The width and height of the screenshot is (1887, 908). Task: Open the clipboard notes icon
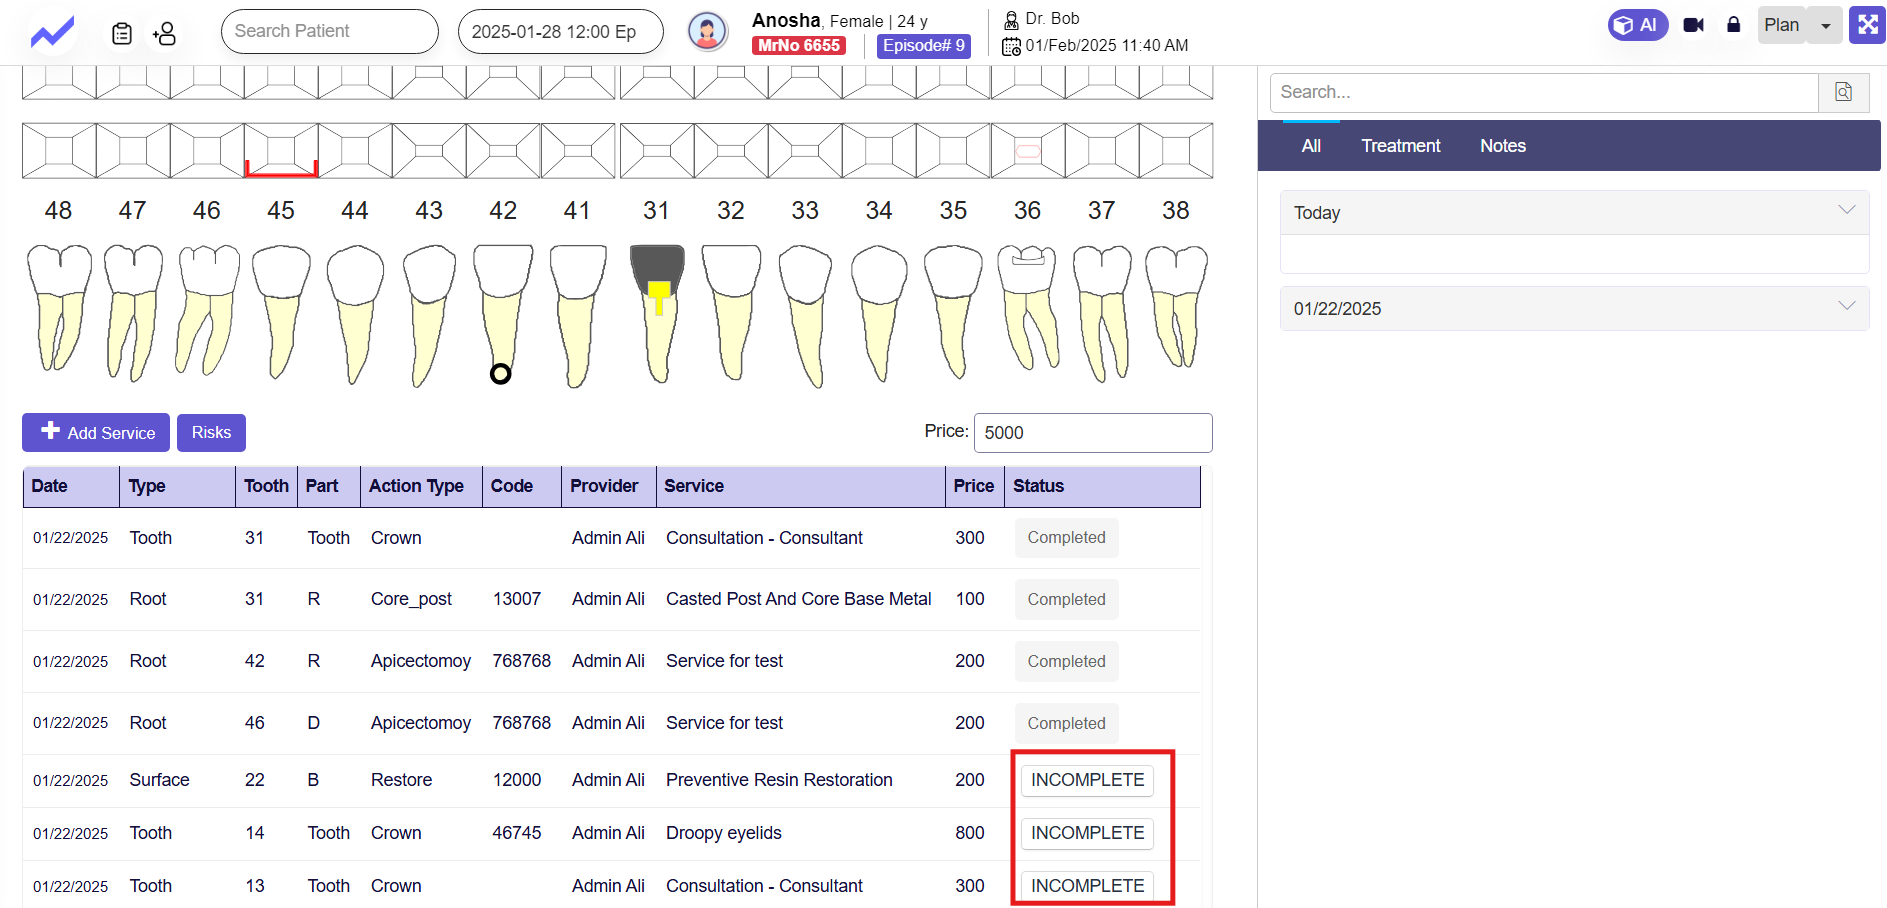click(x=122, y=34)
